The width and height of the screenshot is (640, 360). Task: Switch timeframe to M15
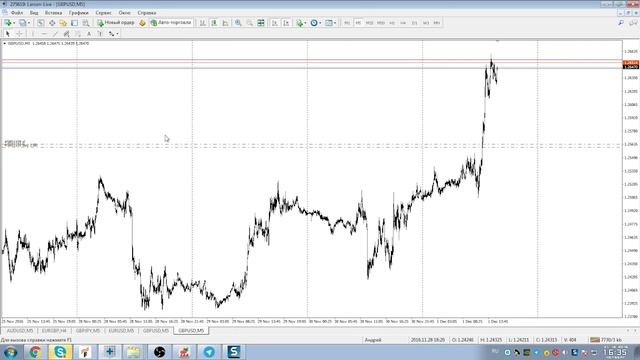[369, 23]
